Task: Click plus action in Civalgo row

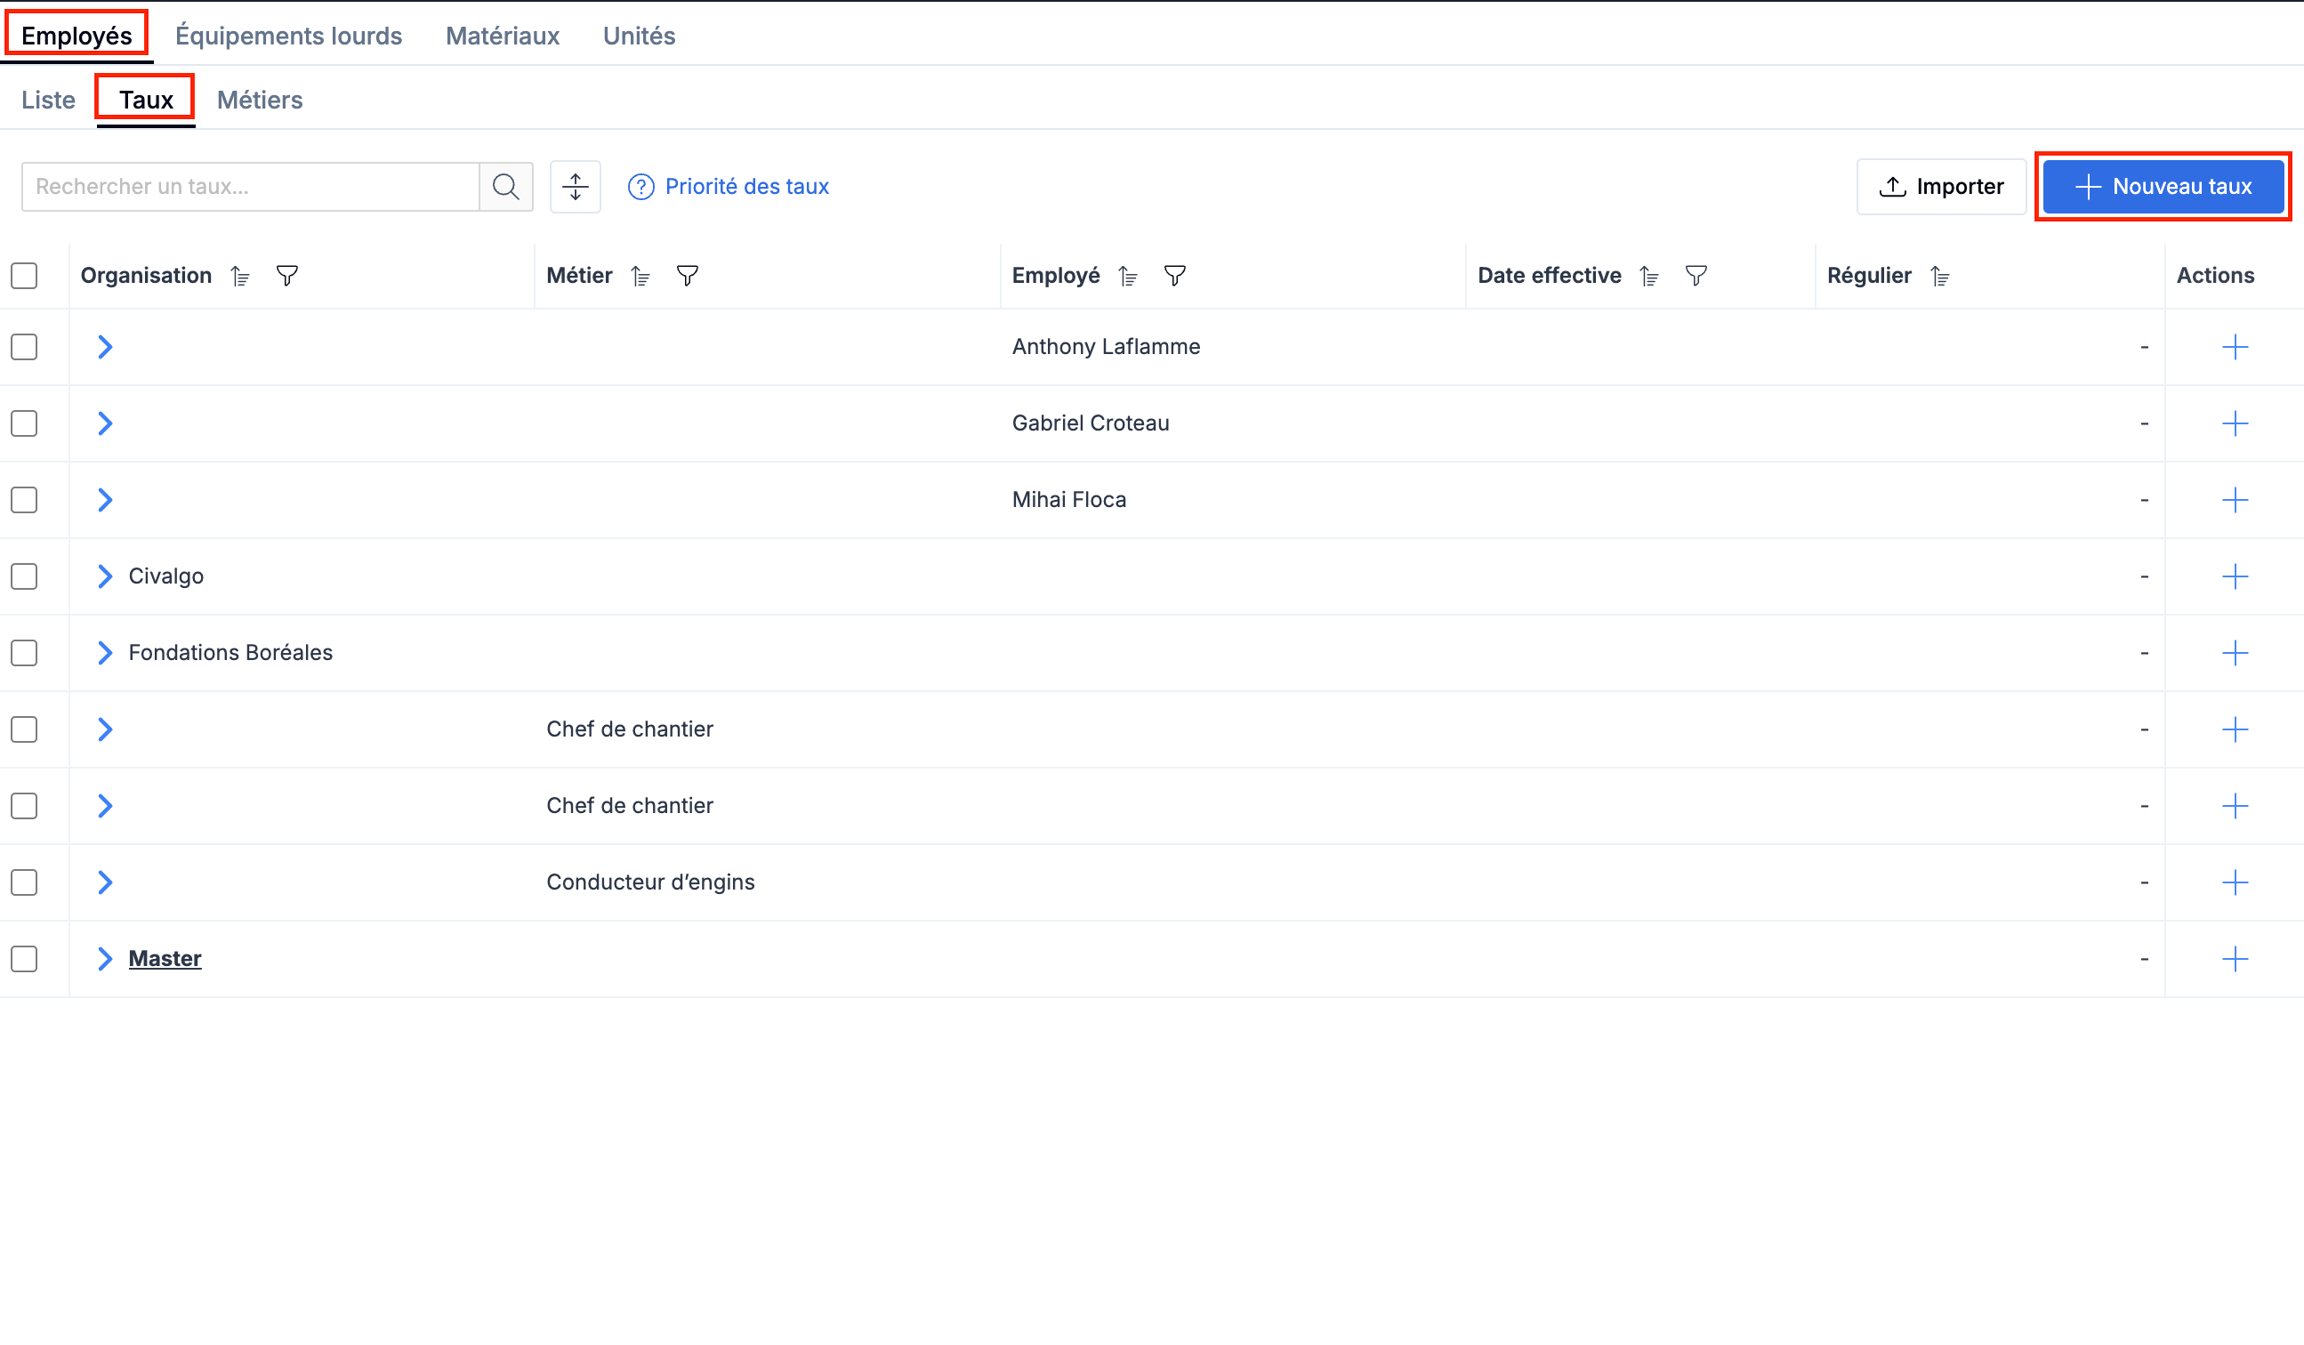Action: point(2234,576)
